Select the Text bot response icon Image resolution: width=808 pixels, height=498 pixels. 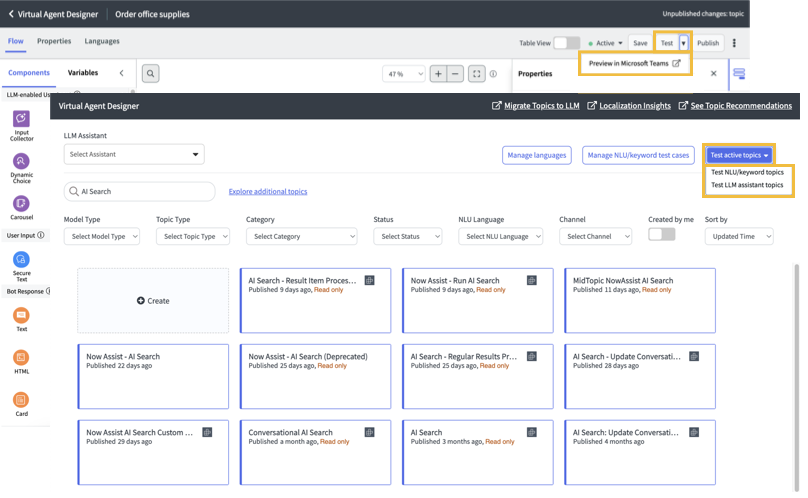pos(21,315)
